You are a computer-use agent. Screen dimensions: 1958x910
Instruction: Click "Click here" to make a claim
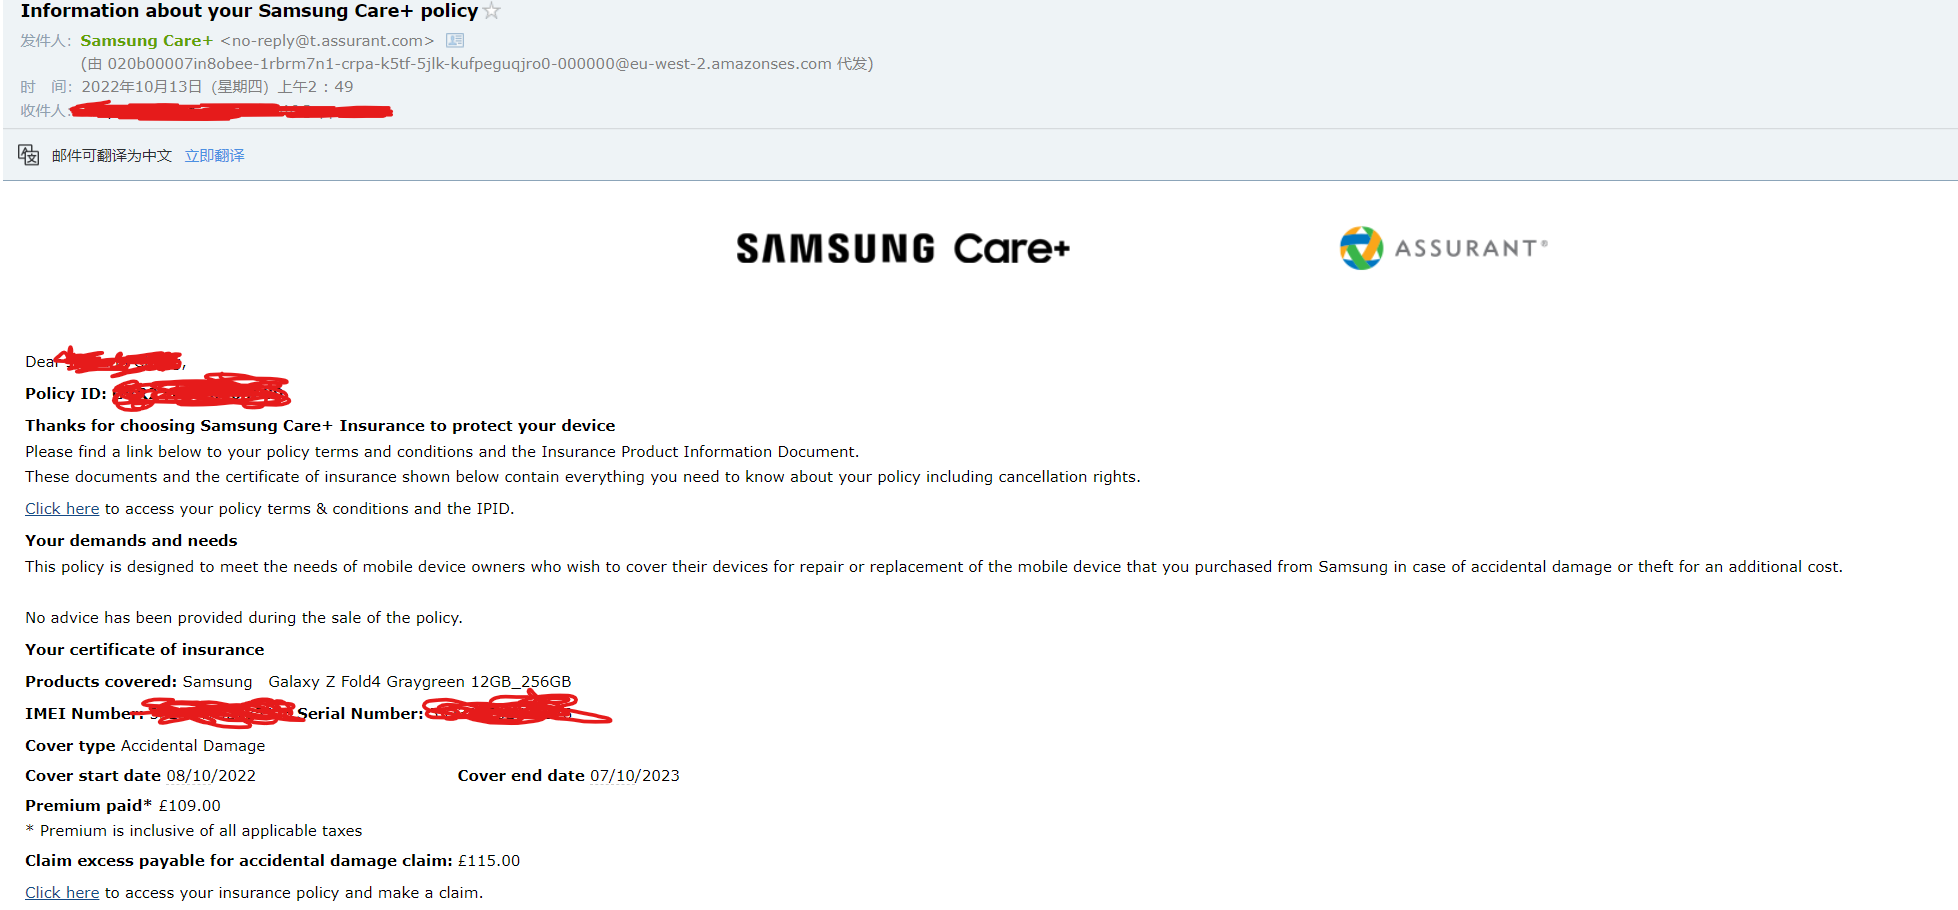tap(61, 892)
